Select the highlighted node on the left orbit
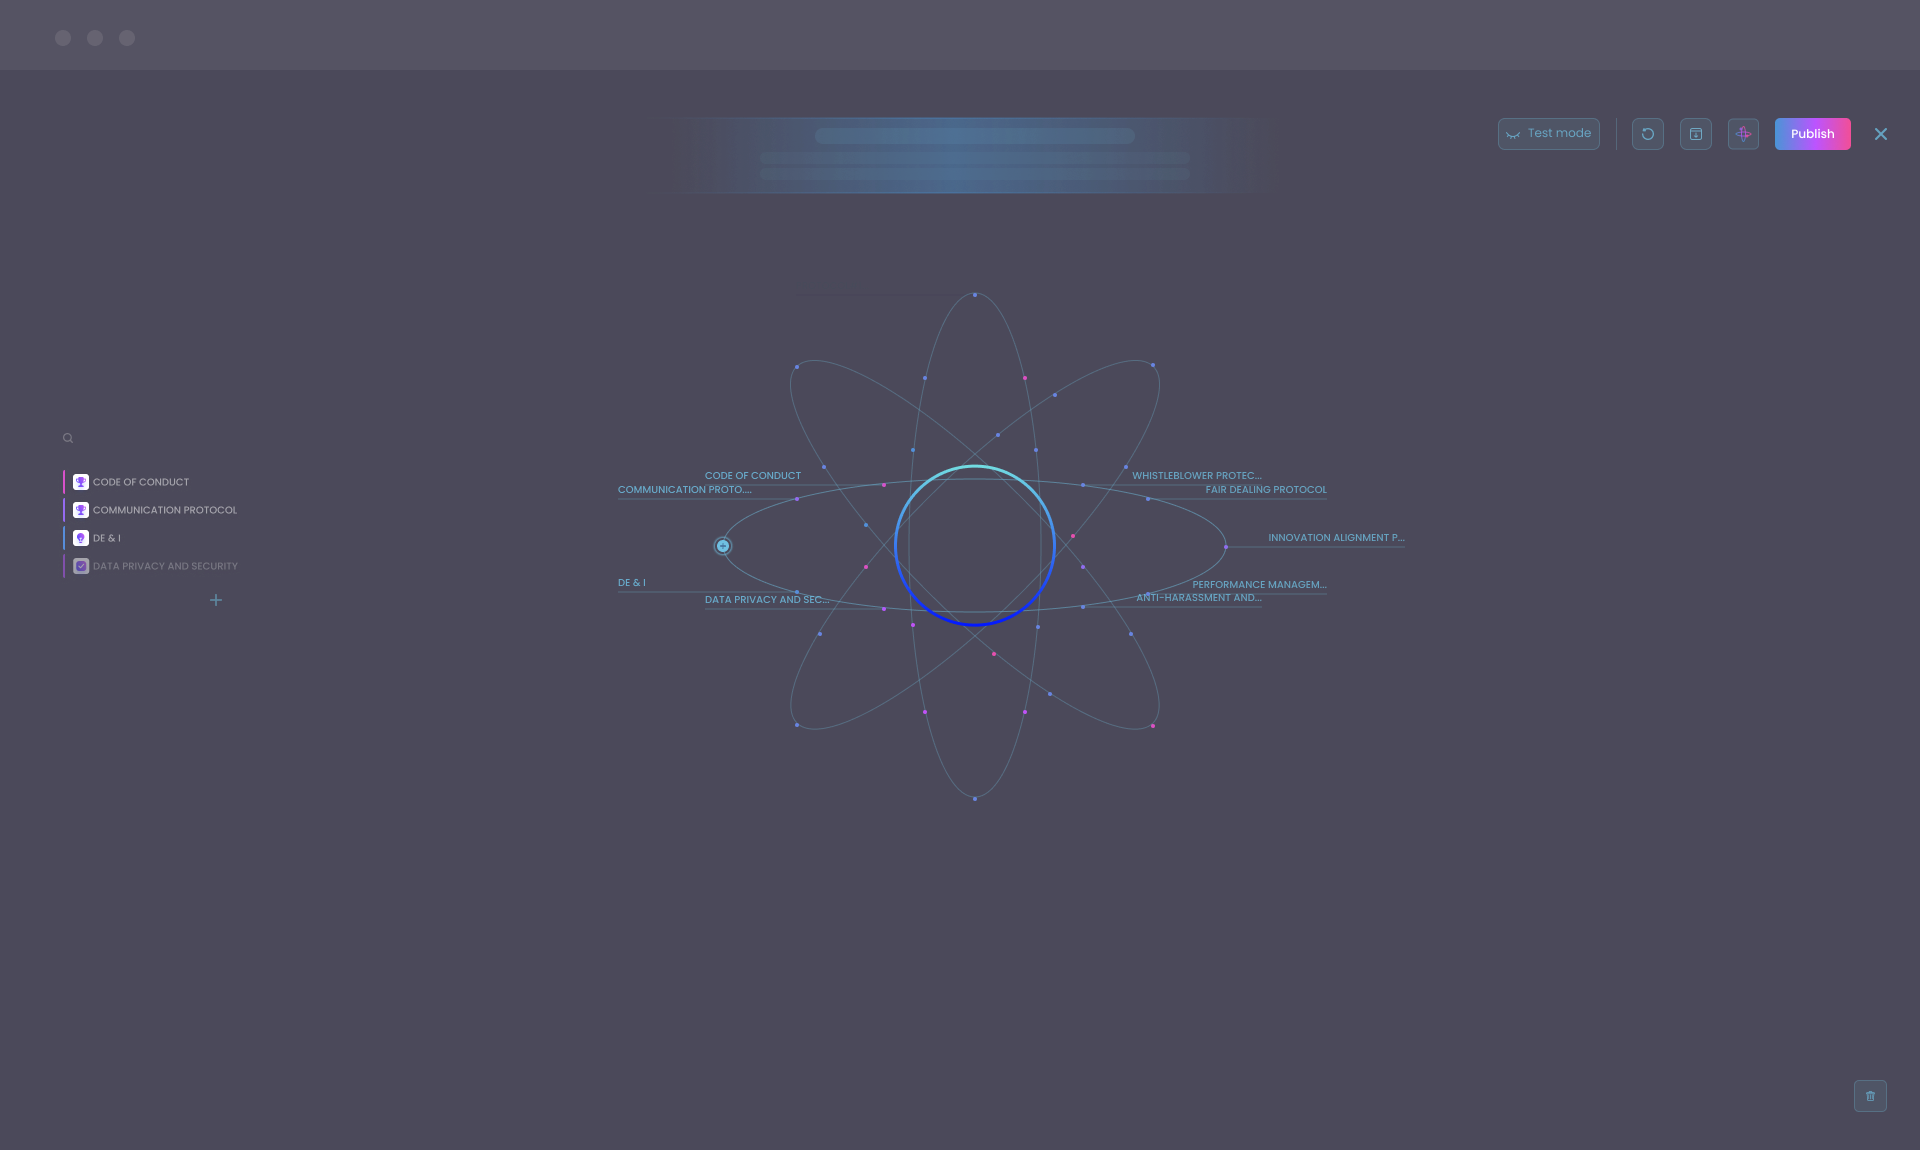 pyautogui.click(x=722, y=546)
